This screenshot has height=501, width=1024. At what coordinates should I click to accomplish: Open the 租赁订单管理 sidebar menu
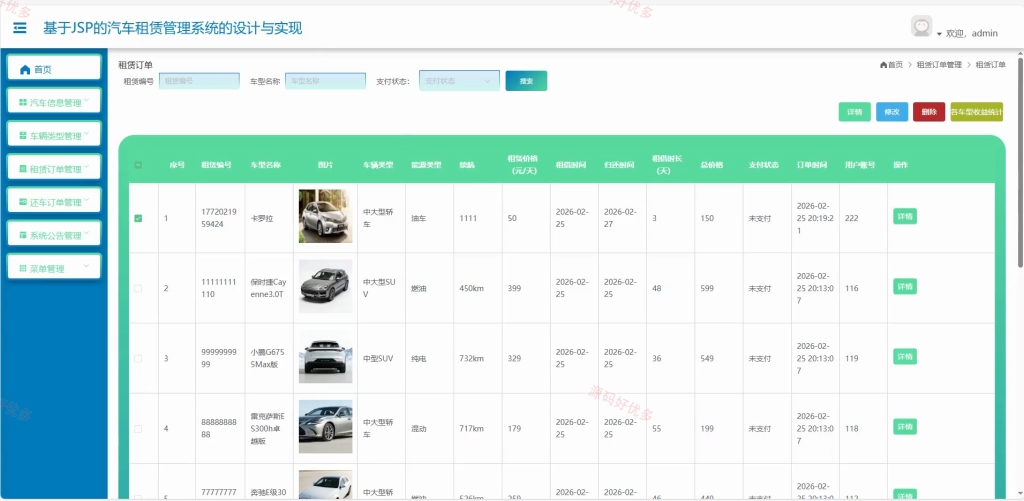point(54,169)
